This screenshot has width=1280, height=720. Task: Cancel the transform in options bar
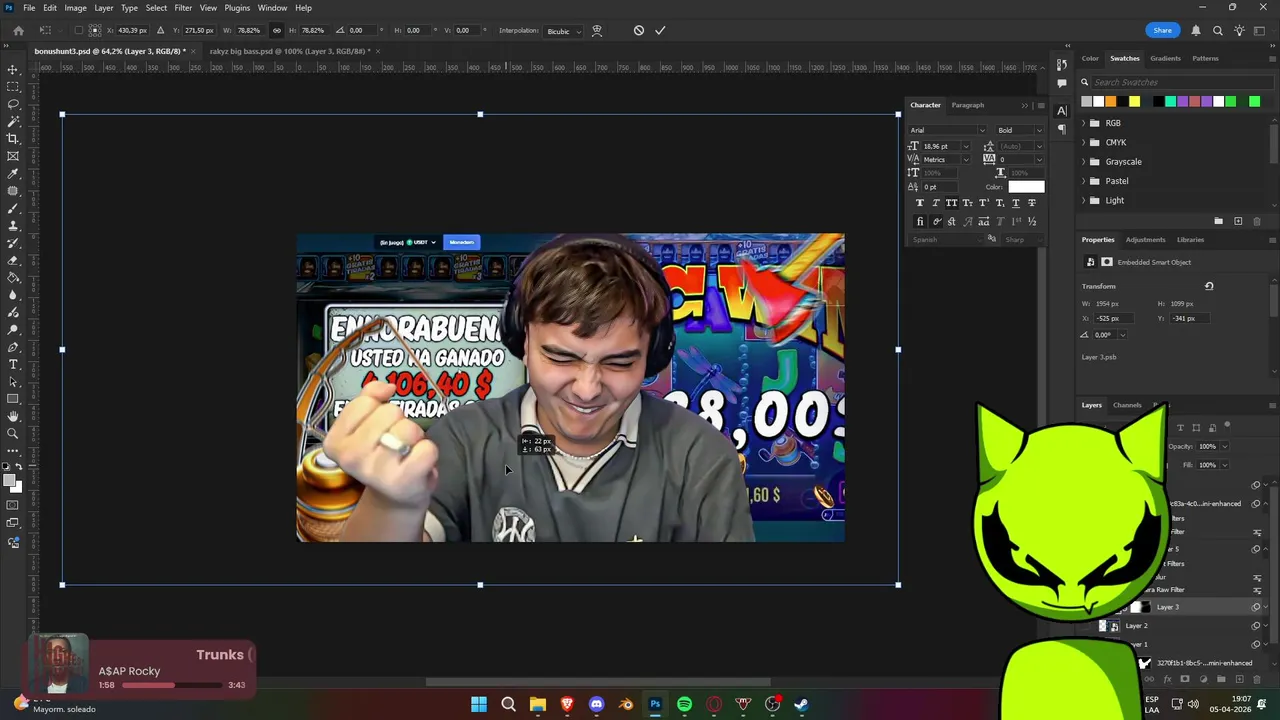[639, 30]
